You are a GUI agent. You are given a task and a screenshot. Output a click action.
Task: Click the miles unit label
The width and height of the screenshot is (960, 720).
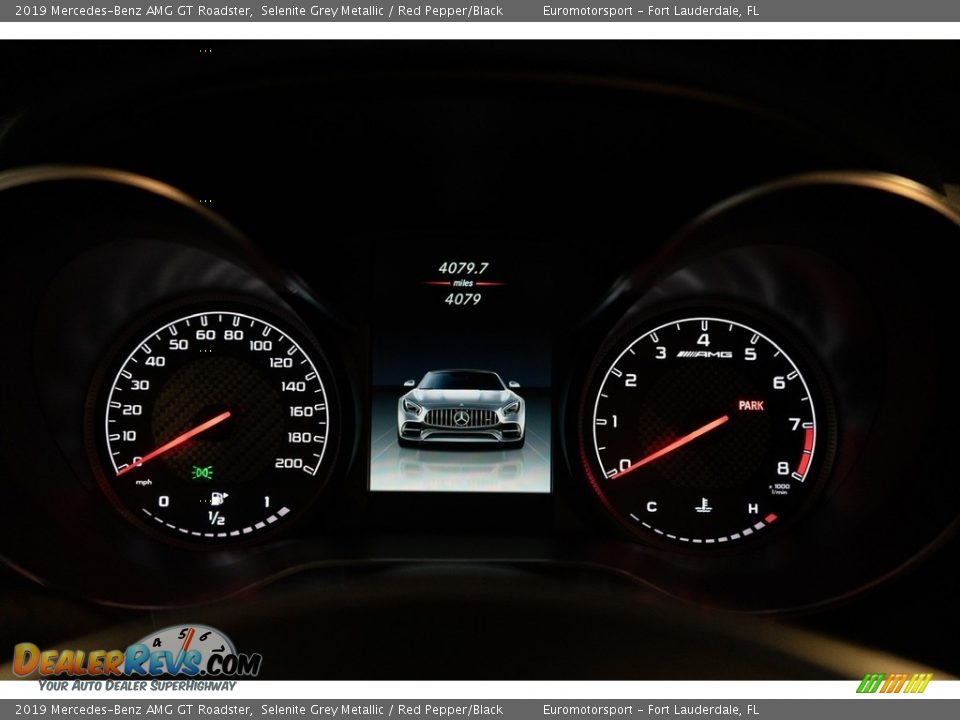click(463, 283)
